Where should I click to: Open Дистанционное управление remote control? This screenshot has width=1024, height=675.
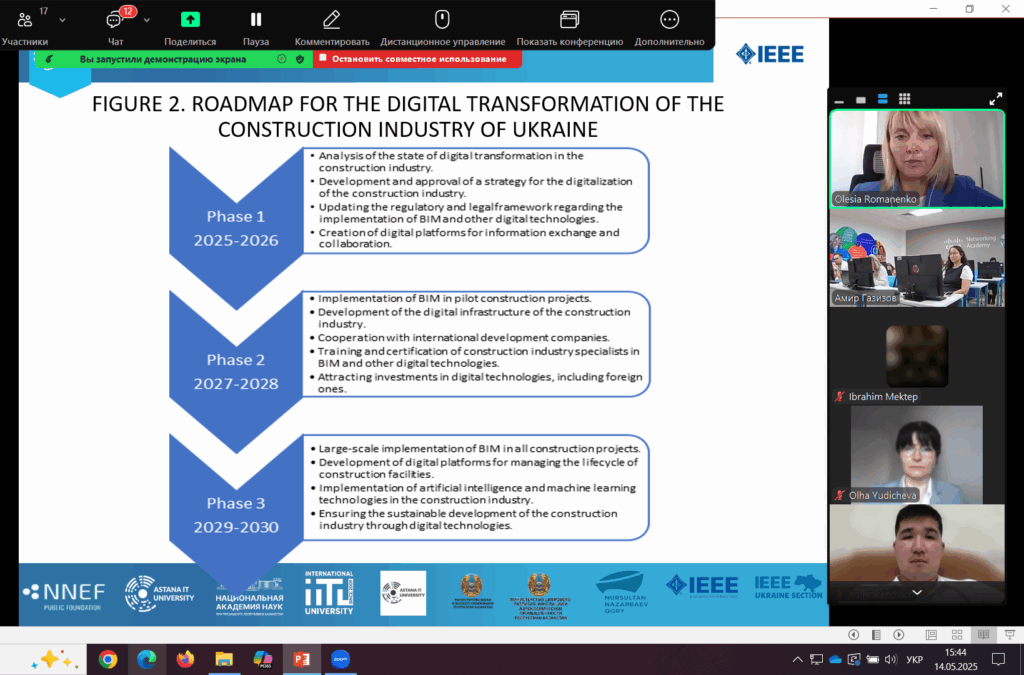click(443, 26)
